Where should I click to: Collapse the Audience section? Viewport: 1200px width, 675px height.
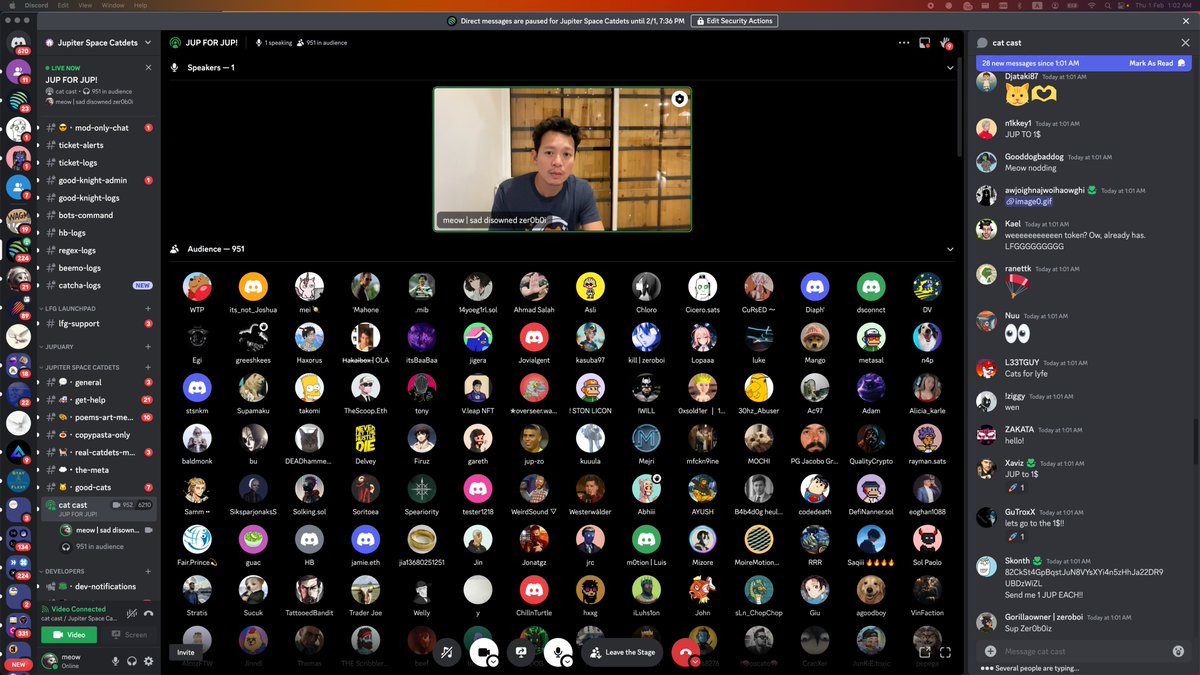pos(950,249)
